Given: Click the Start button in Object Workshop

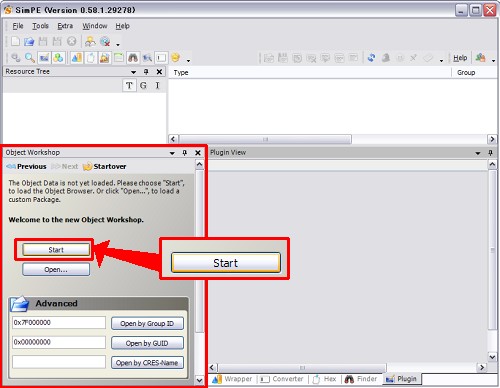Looking at the screenshot, I should 56,250.
